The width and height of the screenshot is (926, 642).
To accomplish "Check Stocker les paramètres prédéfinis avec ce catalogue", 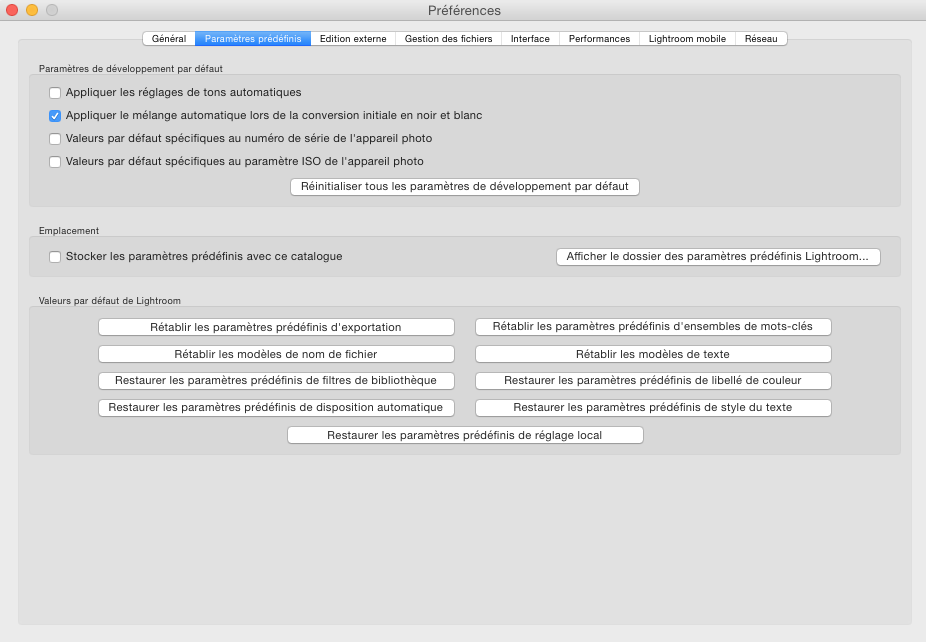I will point(55,257).
